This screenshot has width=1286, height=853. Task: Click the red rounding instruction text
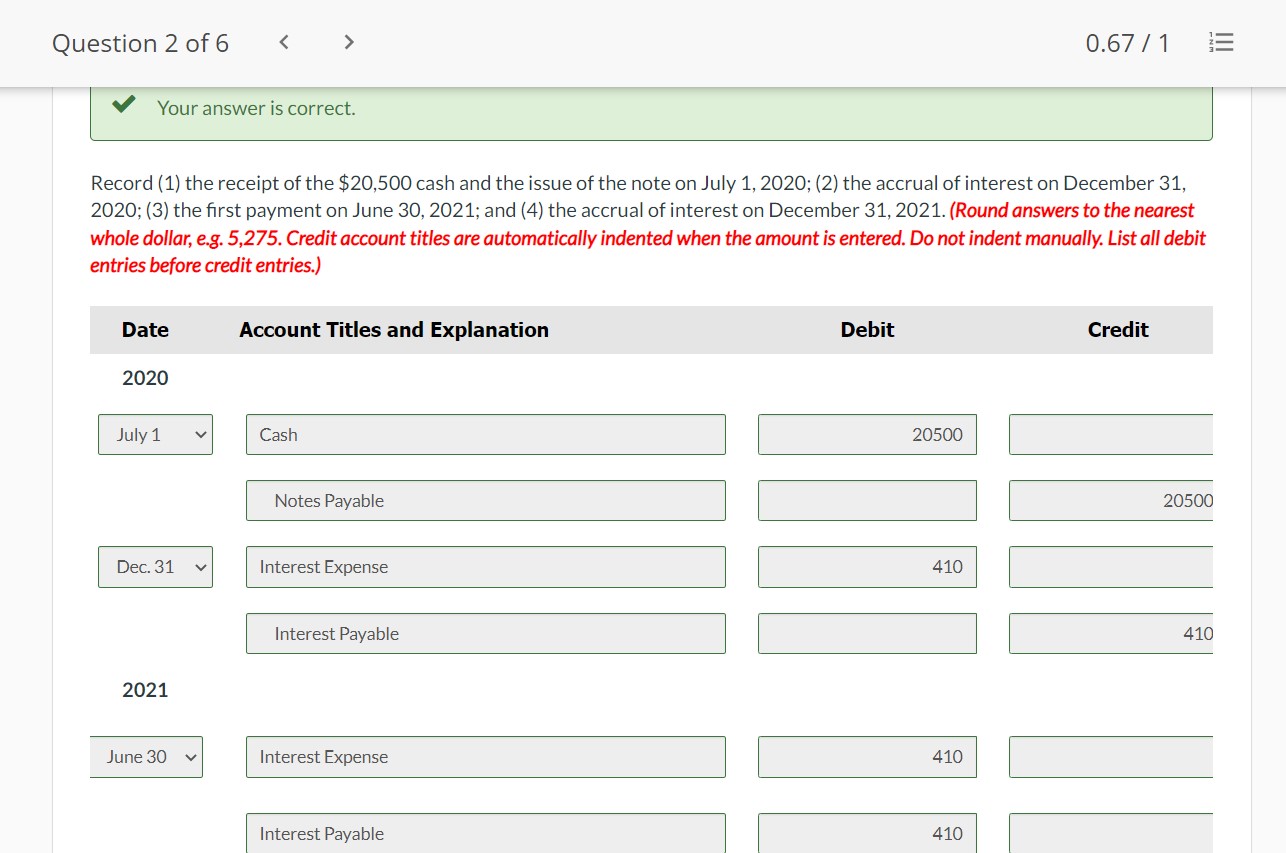pos(648,238)
